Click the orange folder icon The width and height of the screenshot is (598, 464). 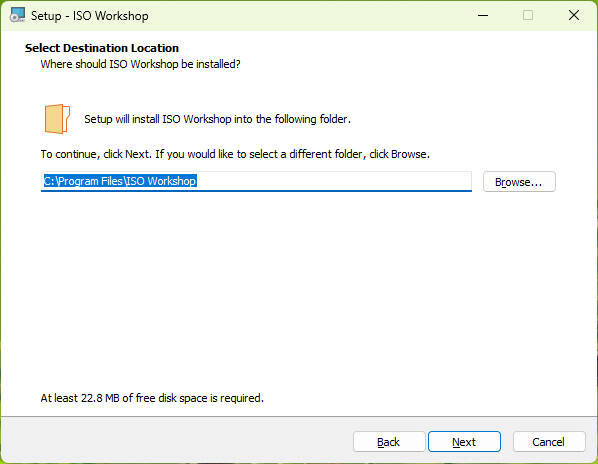pyautogui.click(x=57, y=119)
